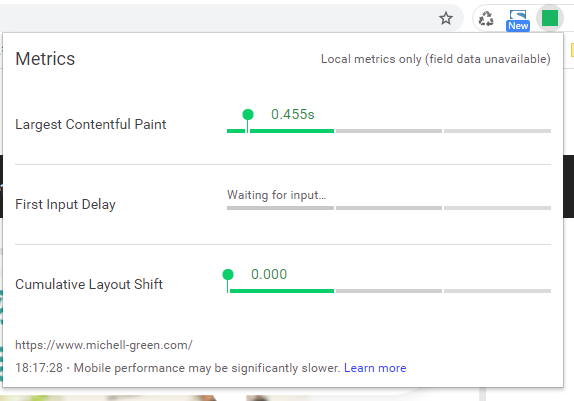
Task: Click the Local metrics only notice
Action: (x=436, y=59)
